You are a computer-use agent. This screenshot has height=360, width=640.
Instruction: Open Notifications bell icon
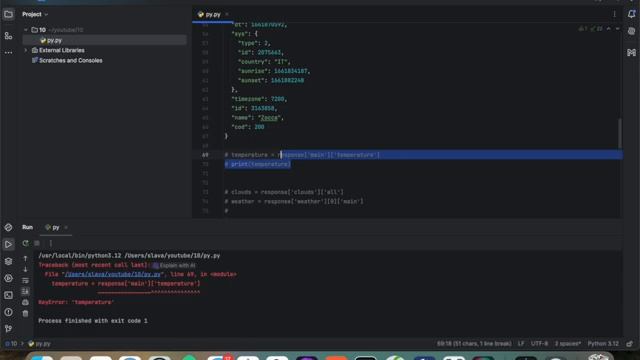pyautogui.click(x=631, y=14)
